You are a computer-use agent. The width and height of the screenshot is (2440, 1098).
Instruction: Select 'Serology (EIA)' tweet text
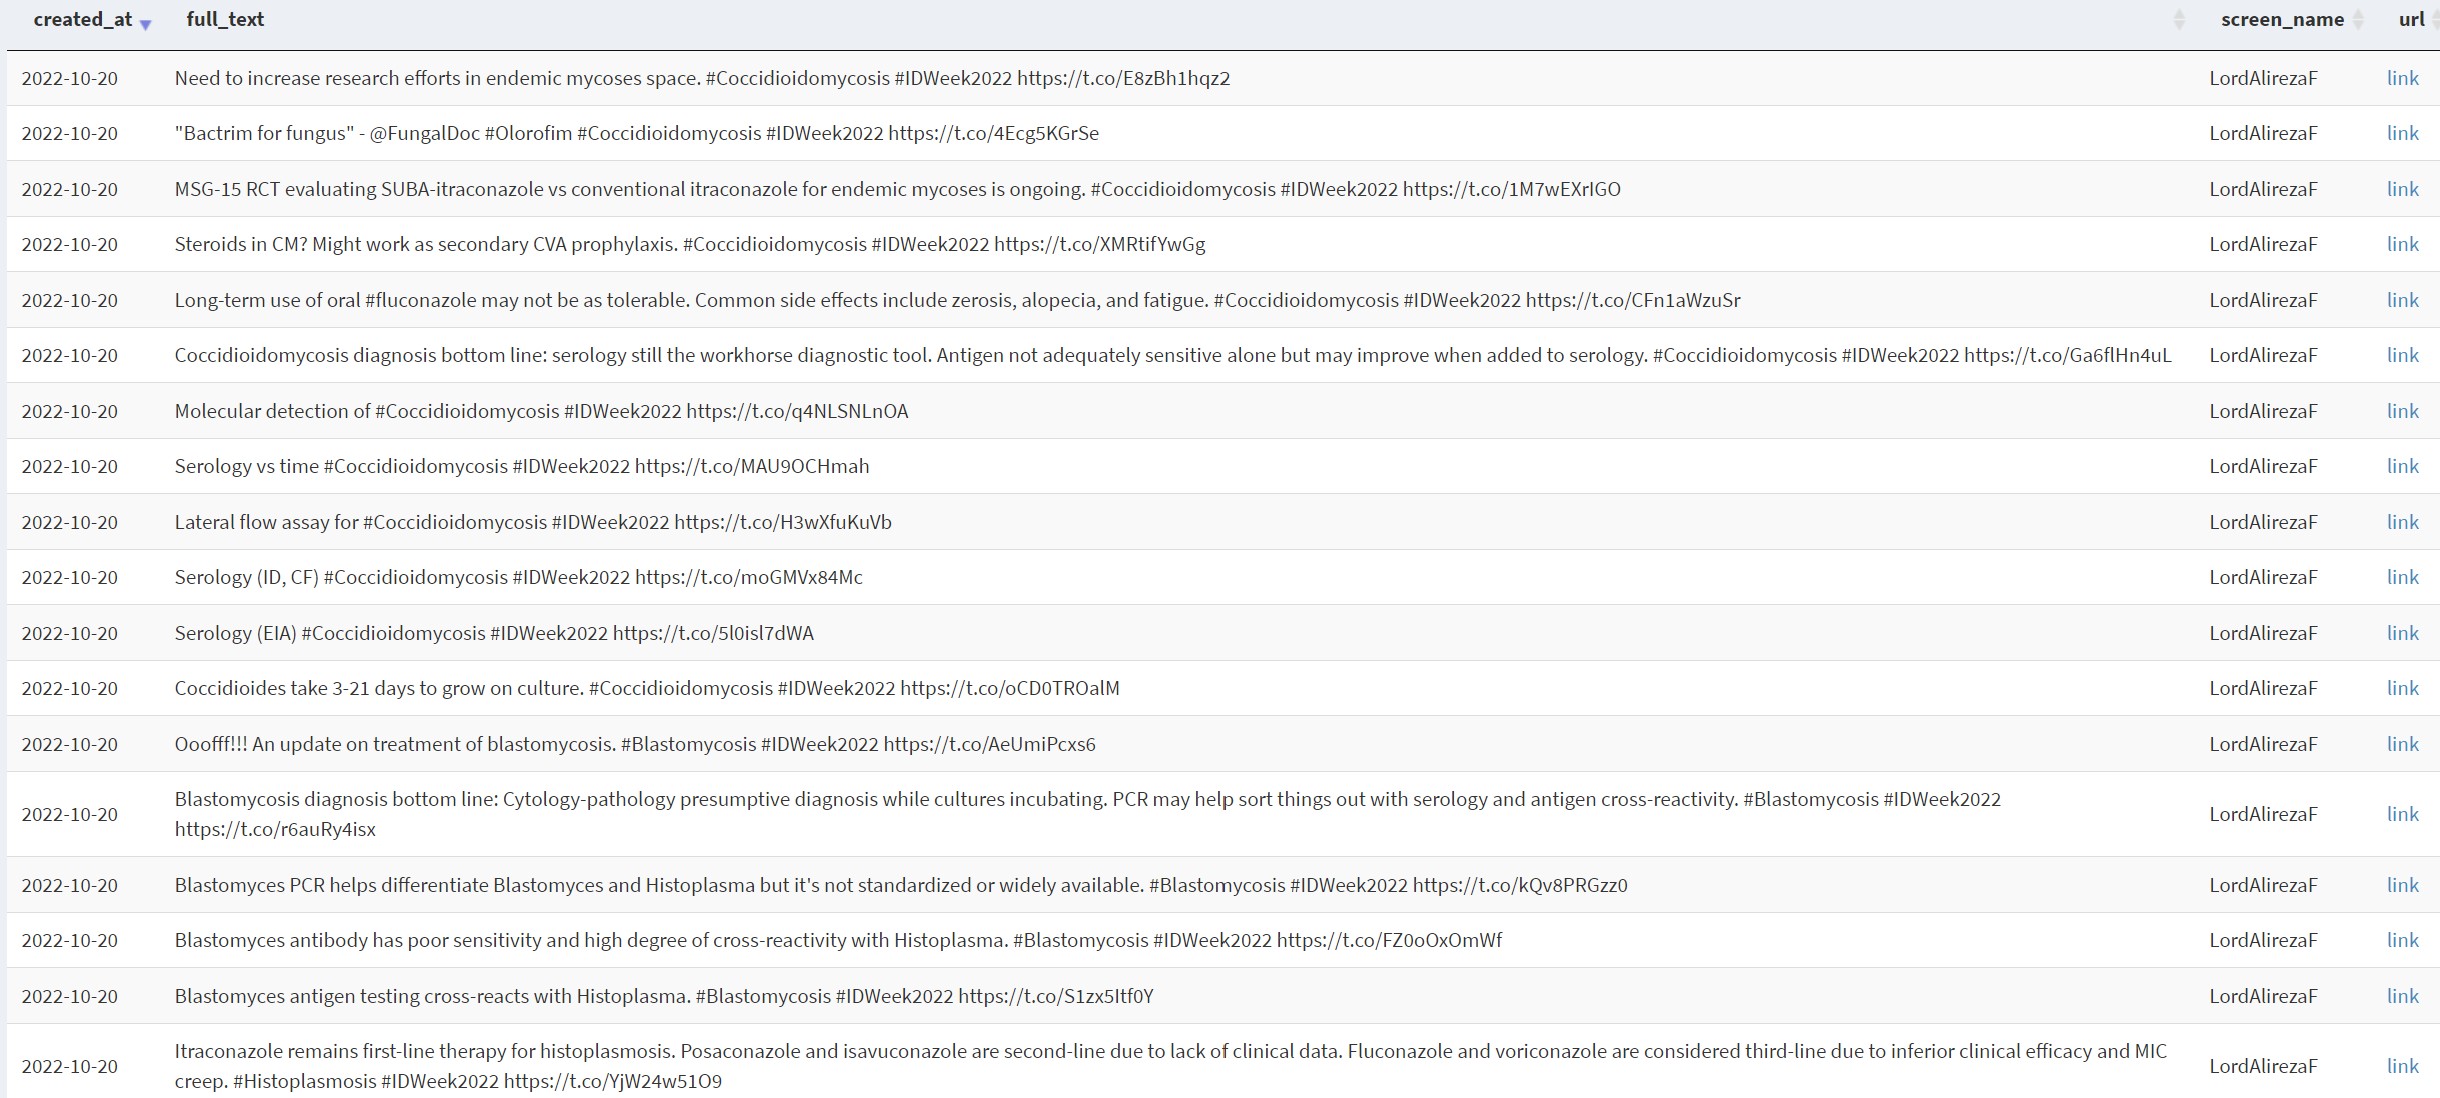point(494,633)
